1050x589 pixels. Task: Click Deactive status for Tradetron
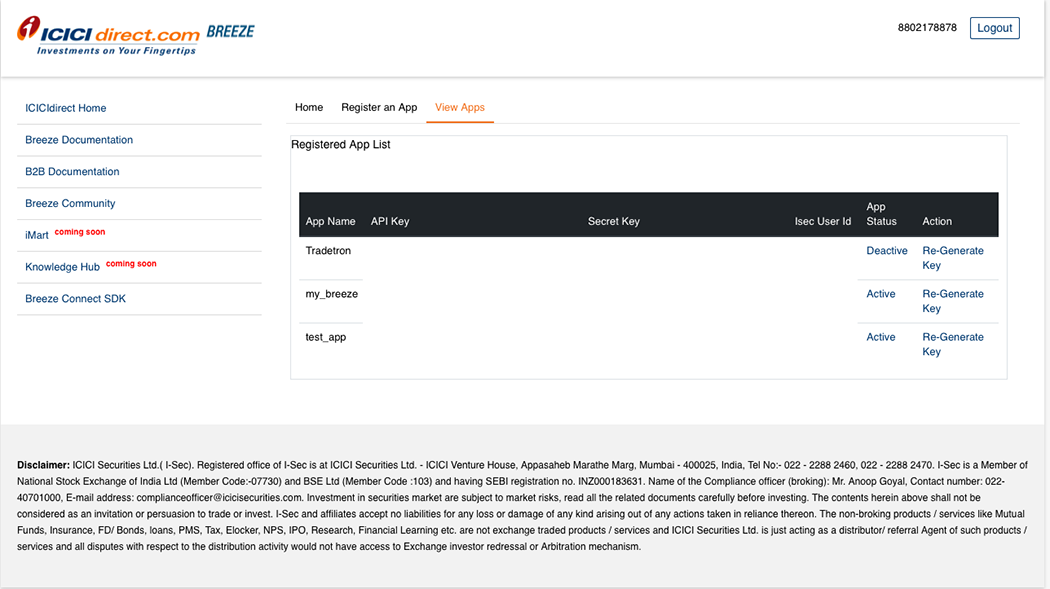(887, 251)
